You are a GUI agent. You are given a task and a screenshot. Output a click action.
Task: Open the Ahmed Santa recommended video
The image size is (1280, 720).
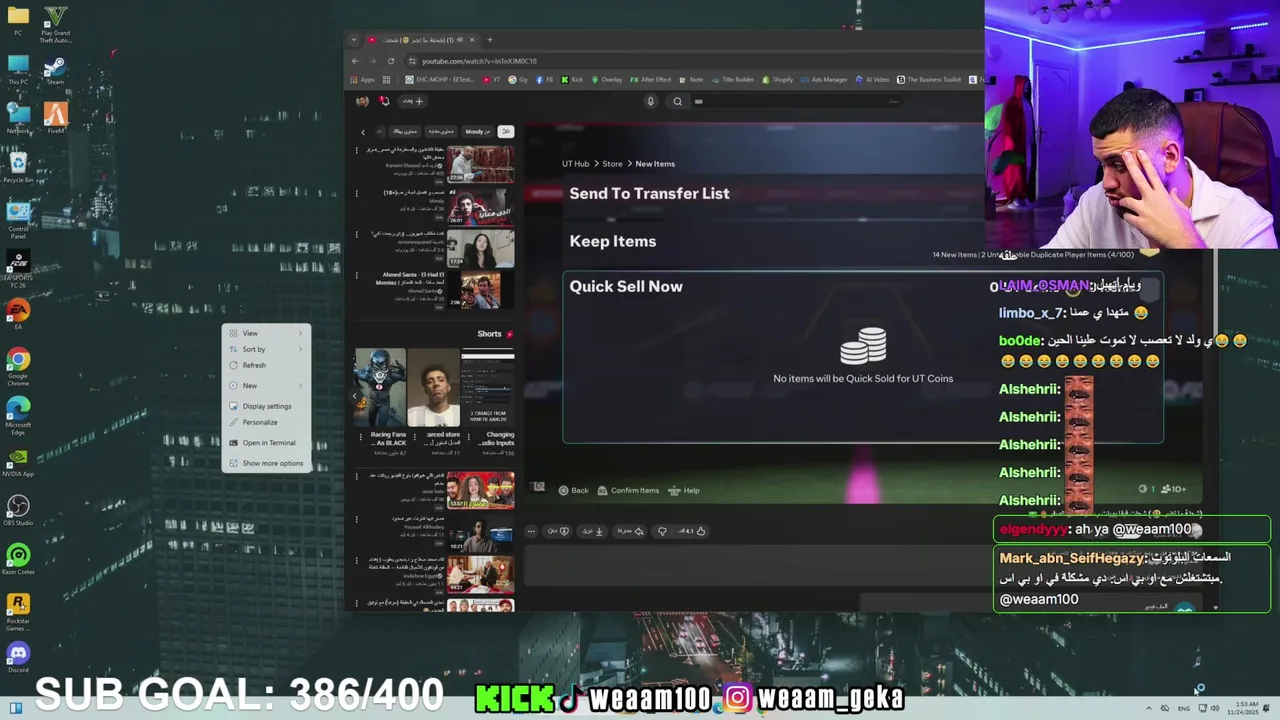[480, 291]
